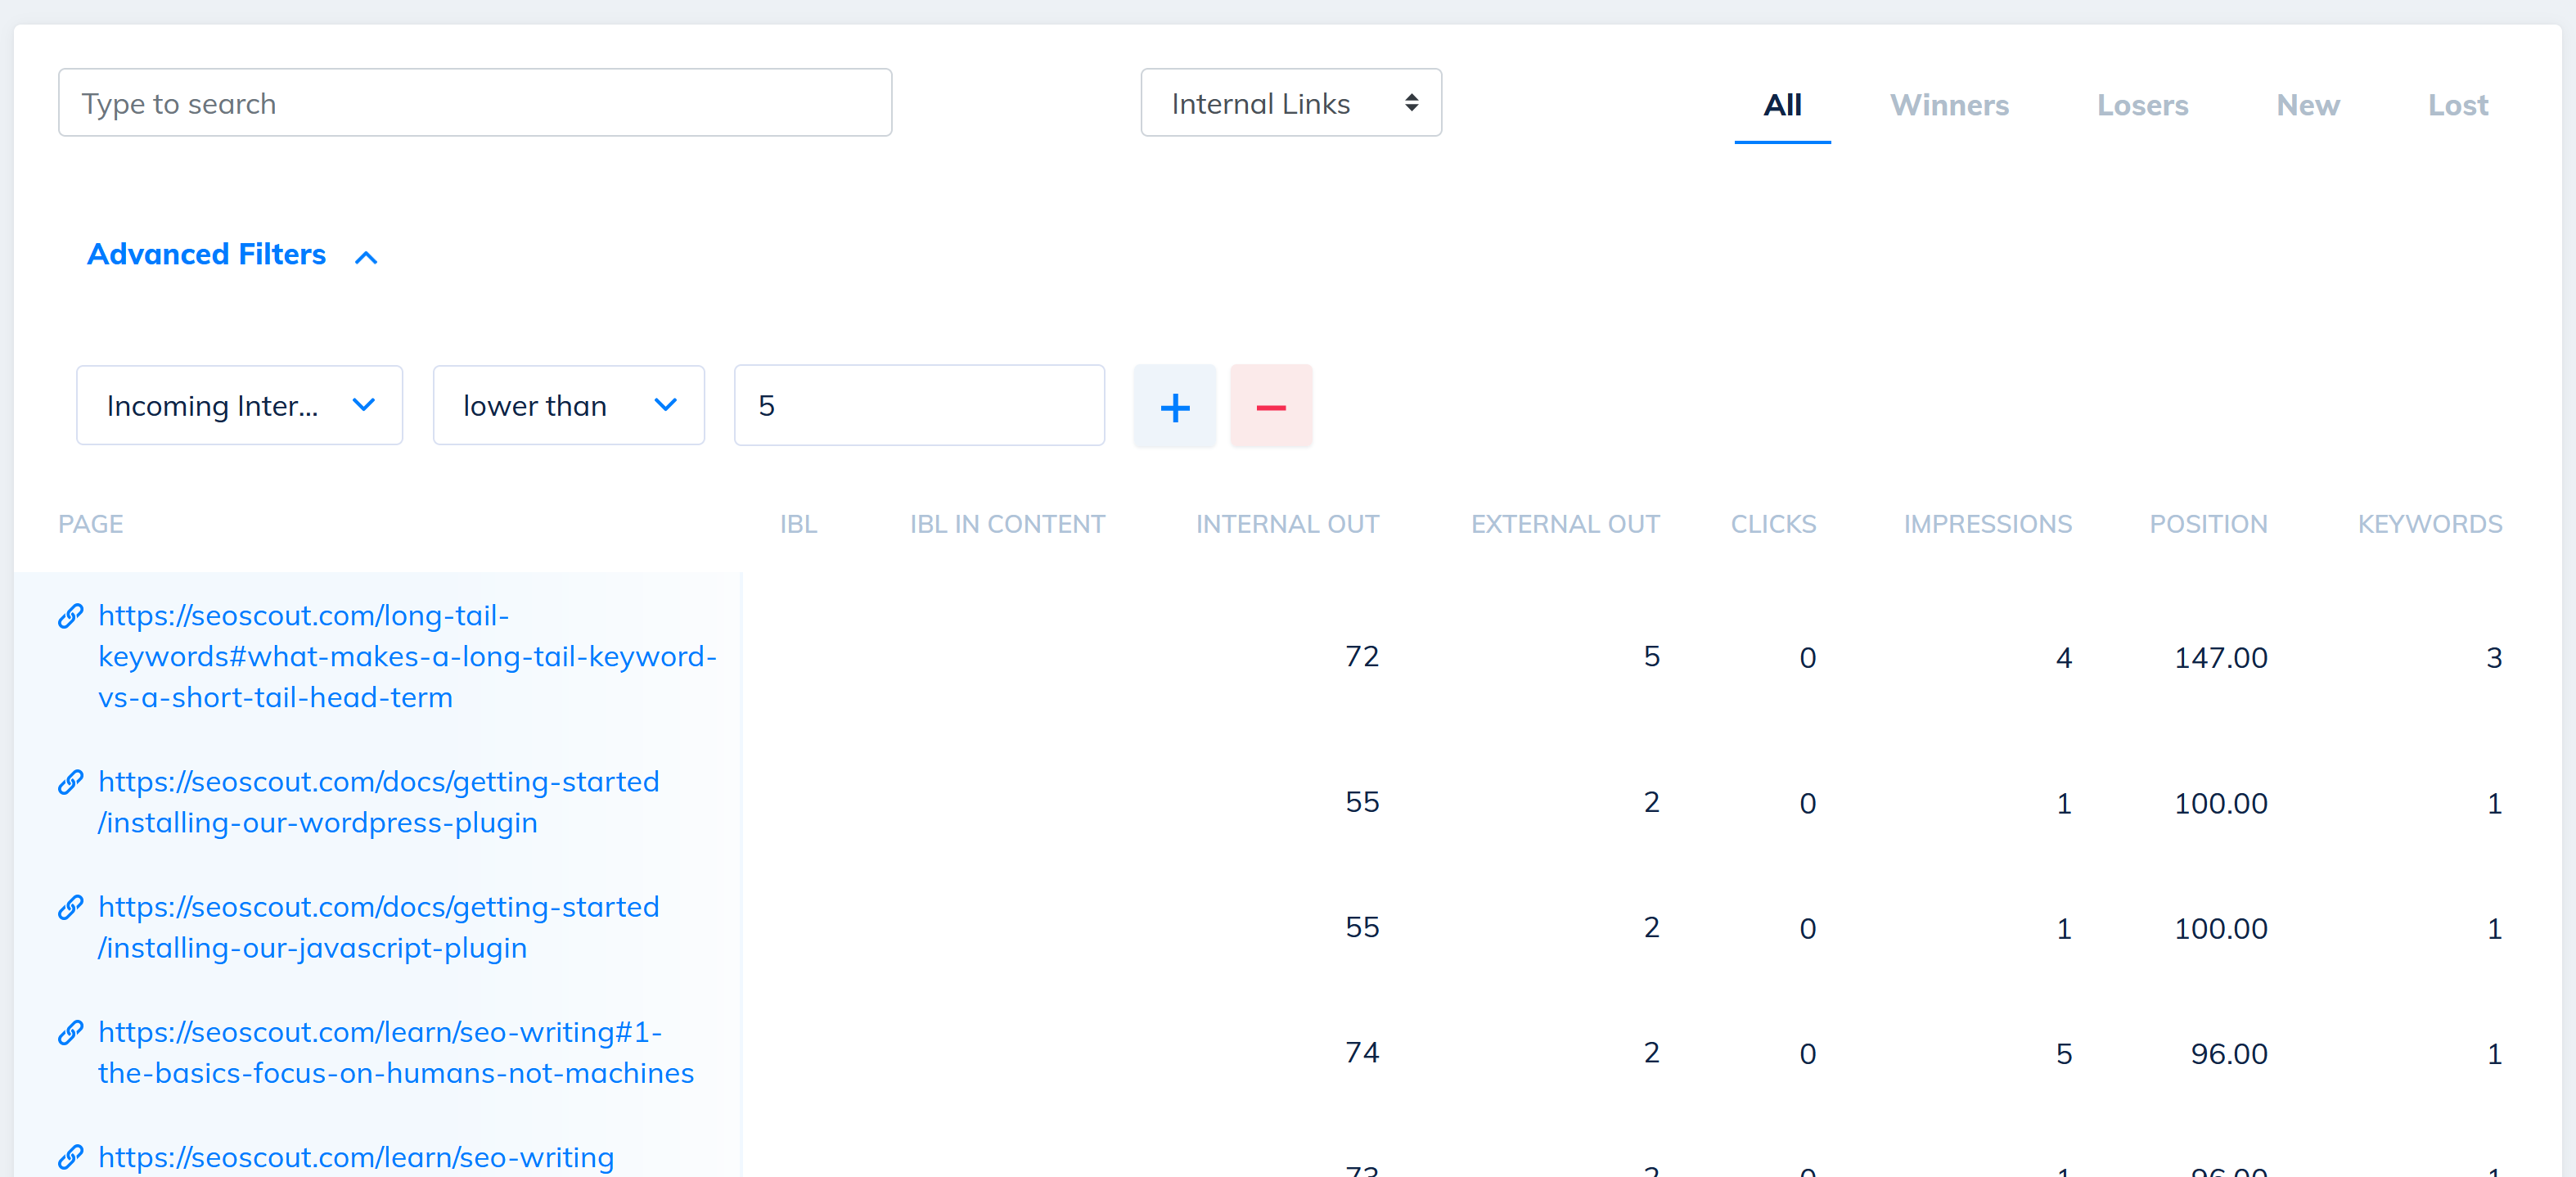Image resolution: width=2576 pixels, height=1177 pixels.
Task: Sort by INTERNAL OUT column header
Action: [x=1287, y=524]
